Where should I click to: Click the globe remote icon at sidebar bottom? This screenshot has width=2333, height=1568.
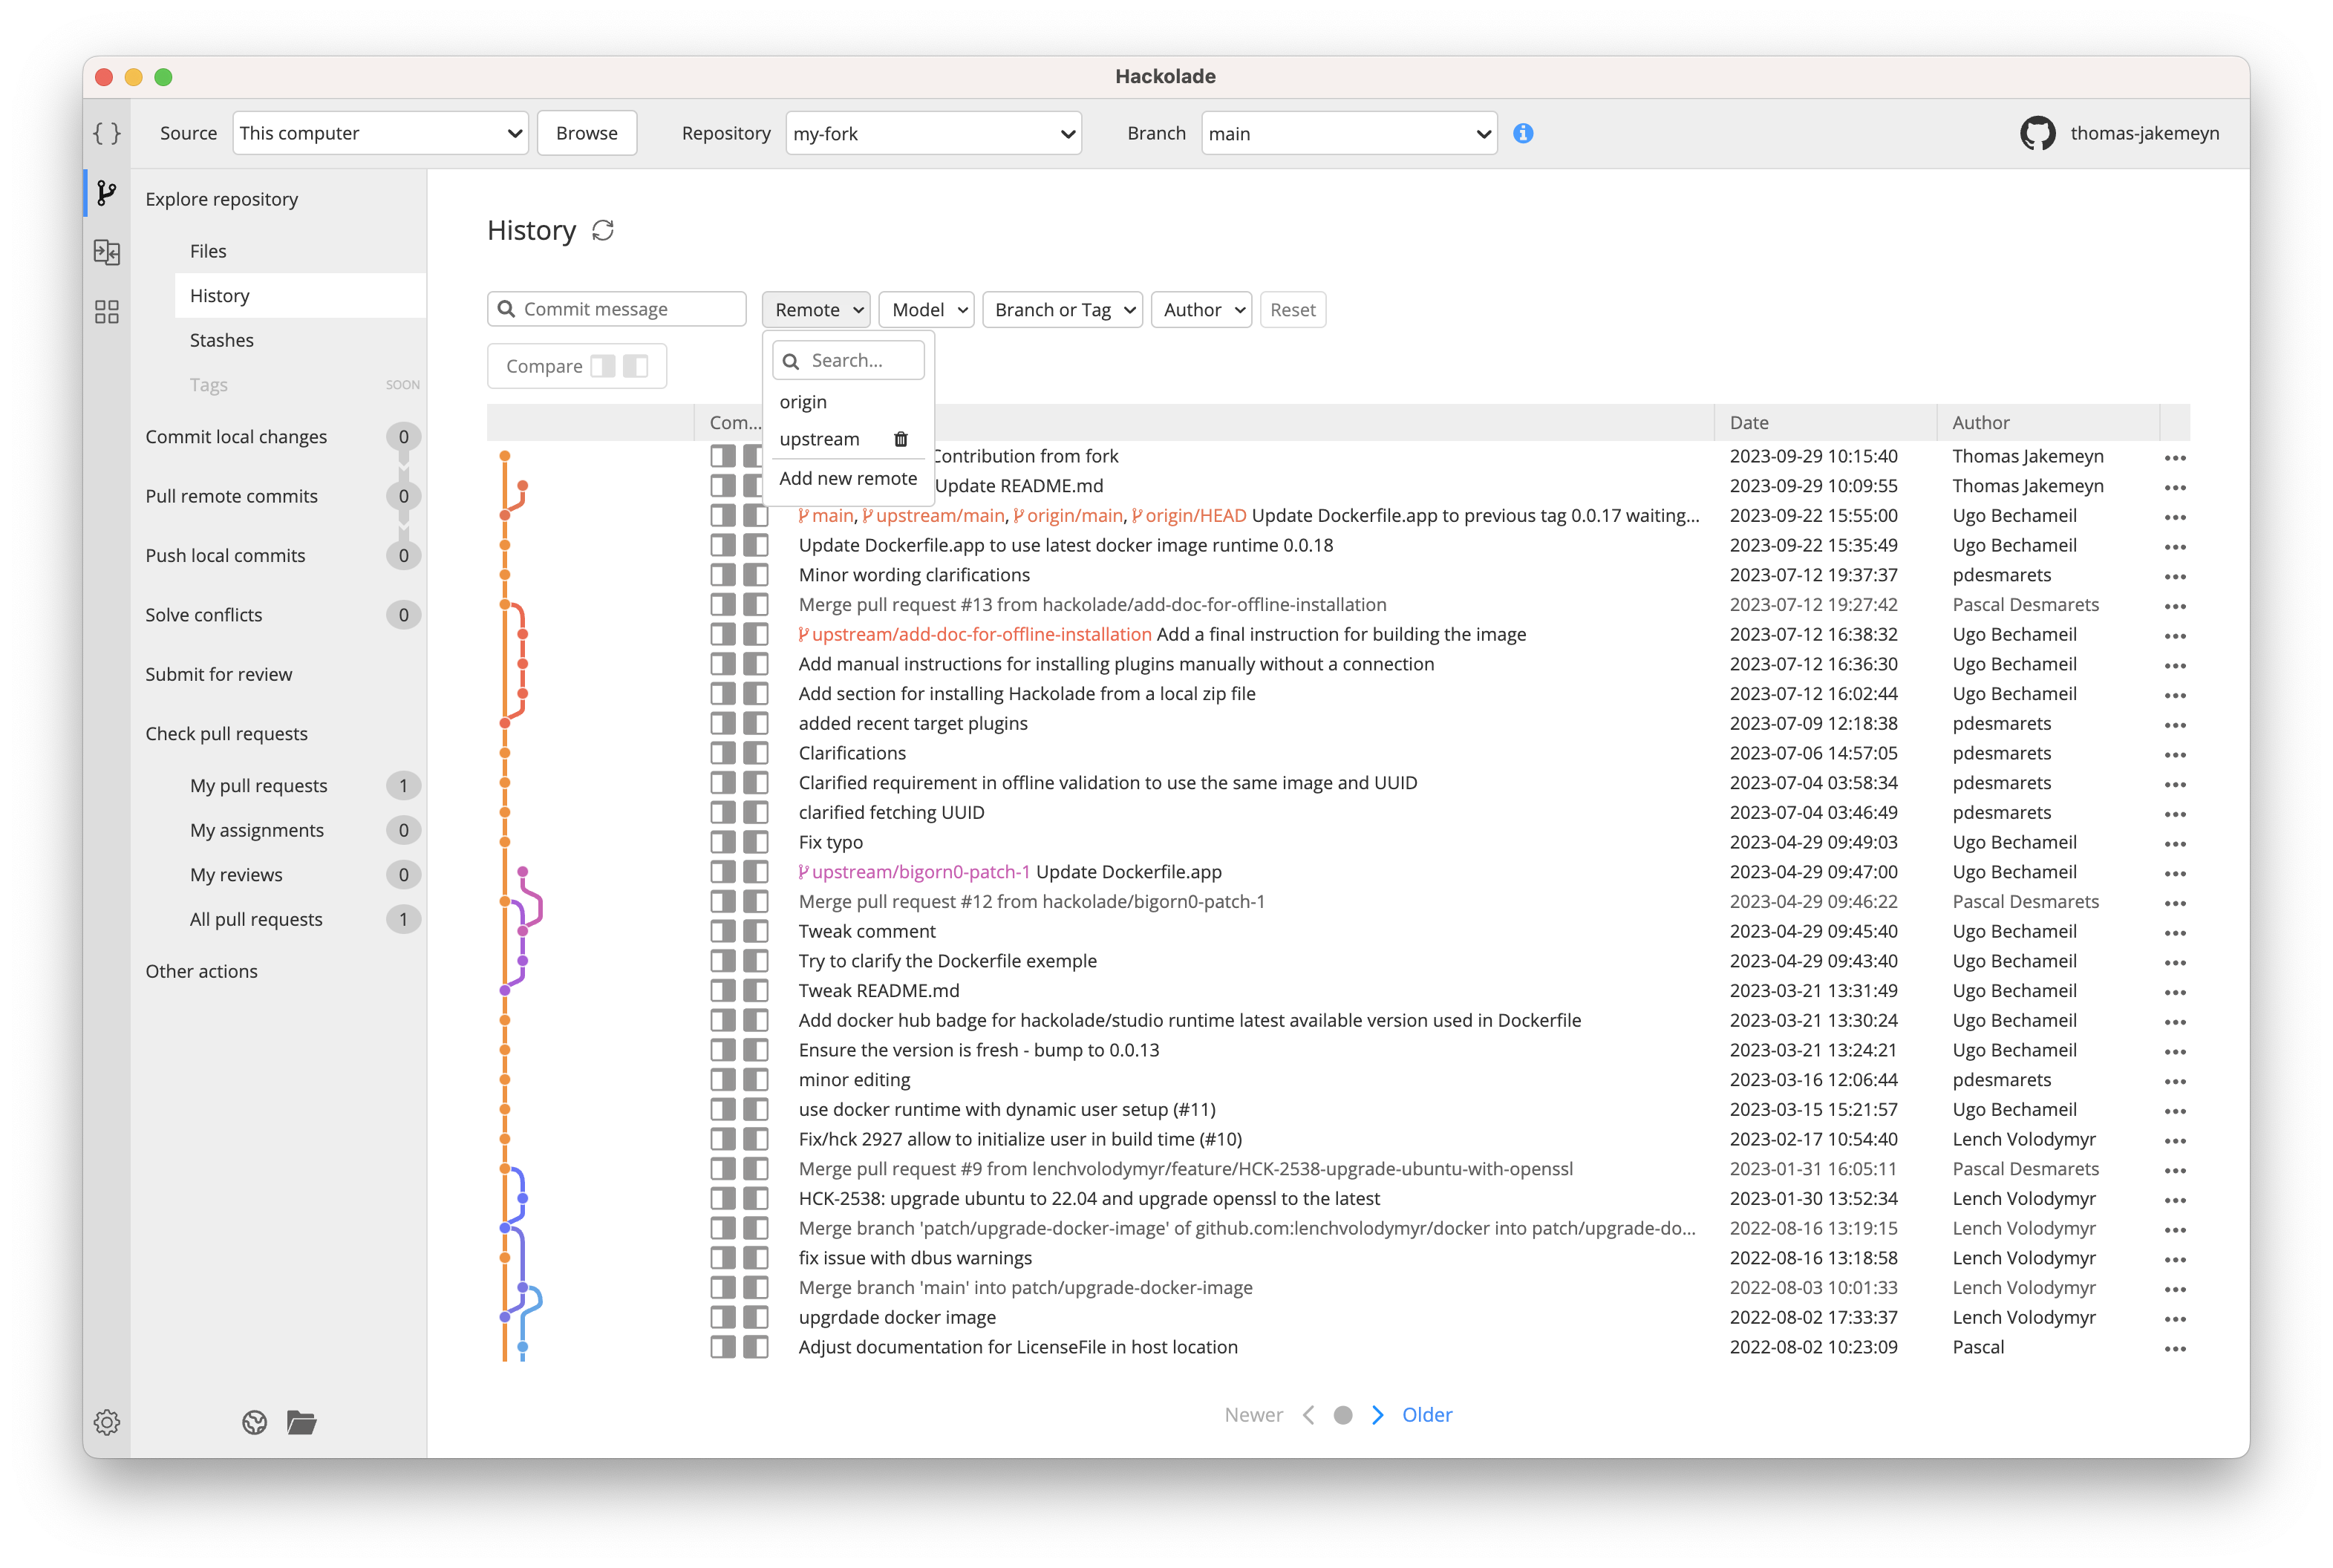coord(255,1422)
